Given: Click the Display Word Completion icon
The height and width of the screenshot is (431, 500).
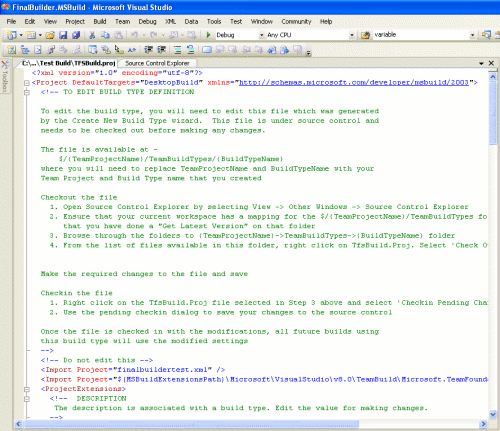Looking at the screenshot, I should [x=132, y=50].
